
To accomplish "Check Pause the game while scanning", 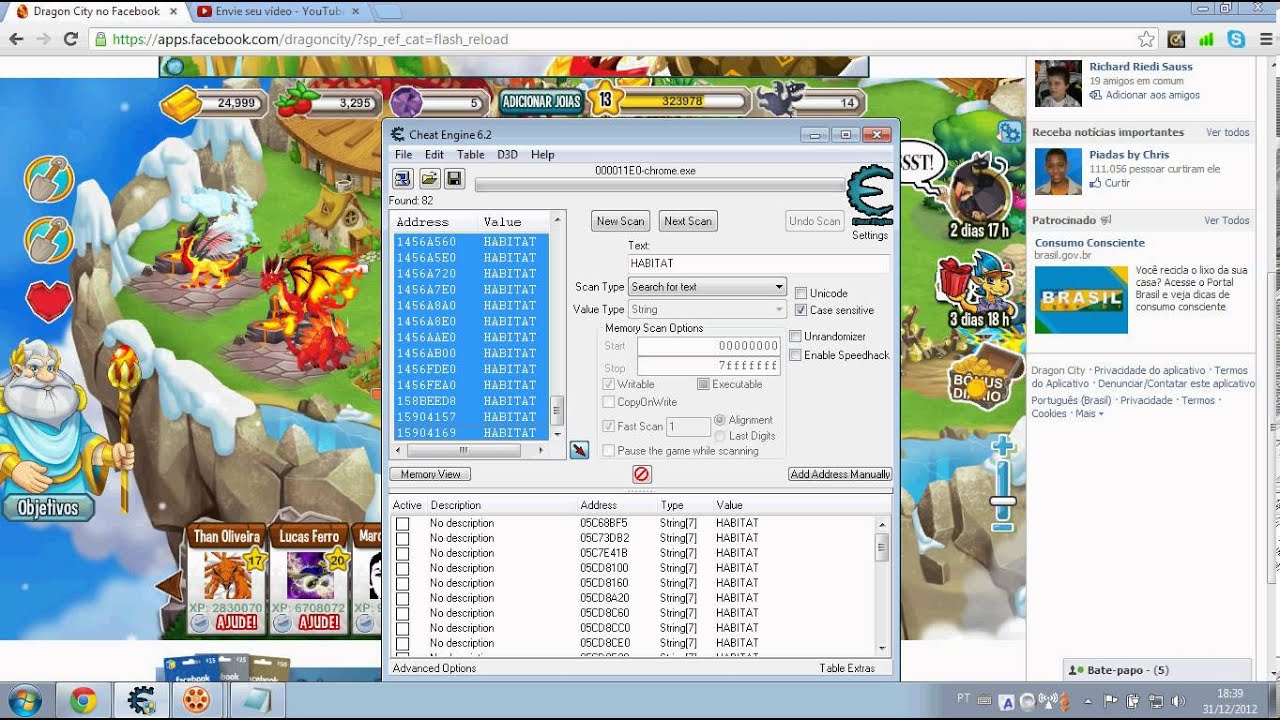I will coord(609,451).
